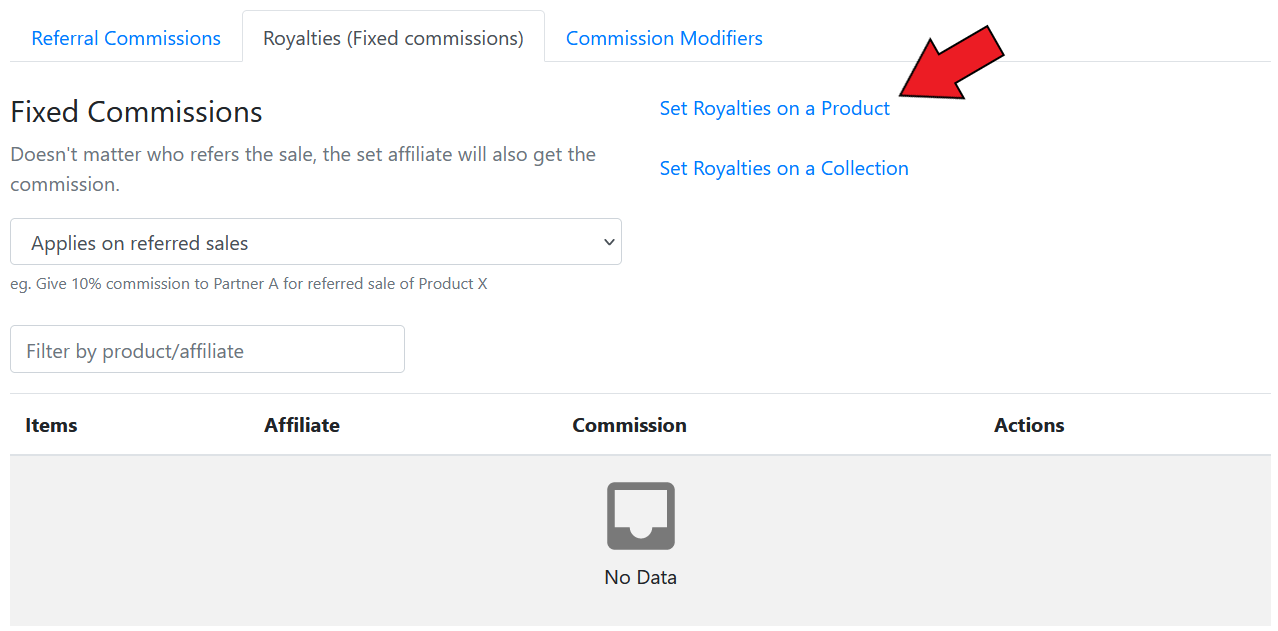Open the Commission Modifiers tab
This screenshot has width=1278, height=631.
pos(664,38)
